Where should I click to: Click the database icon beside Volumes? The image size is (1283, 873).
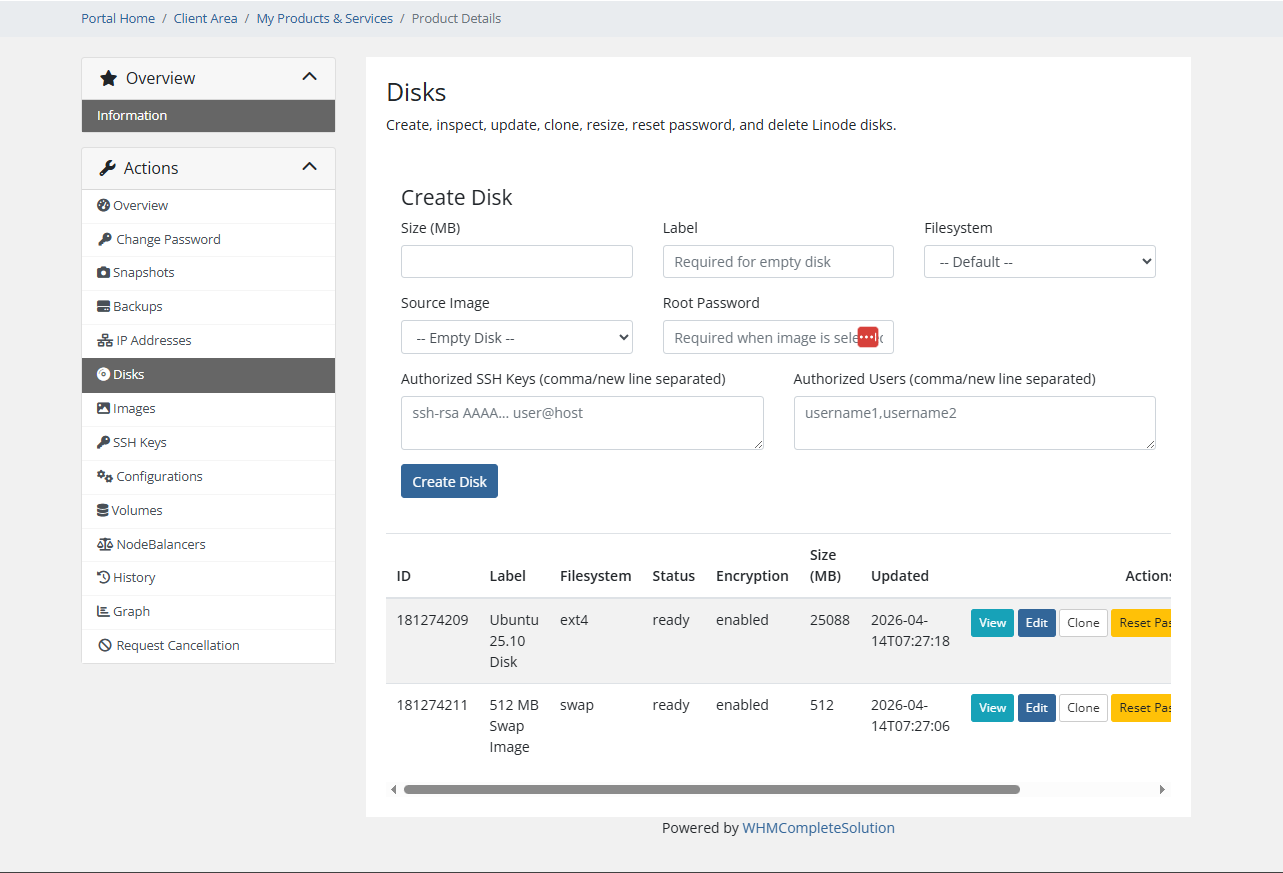103,511
